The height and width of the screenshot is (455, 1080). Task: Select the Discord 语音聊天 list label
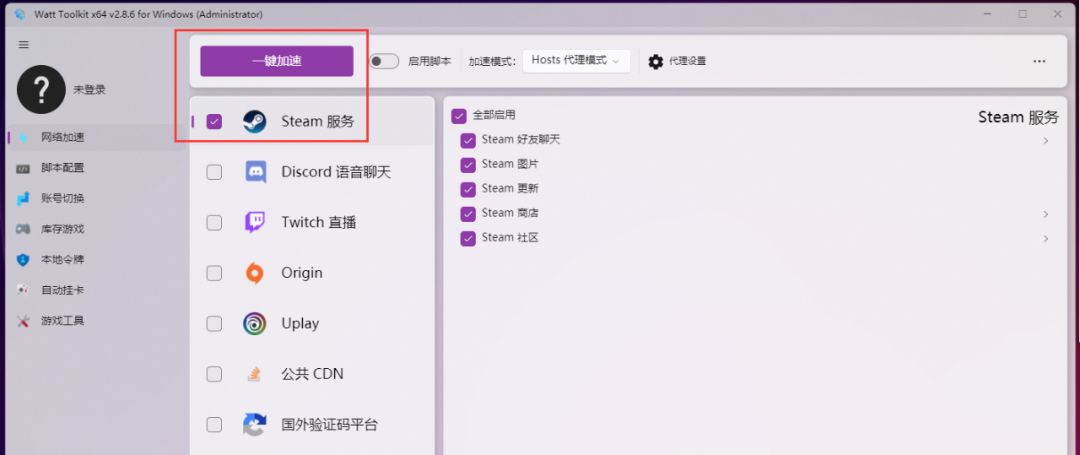(336, 172)
